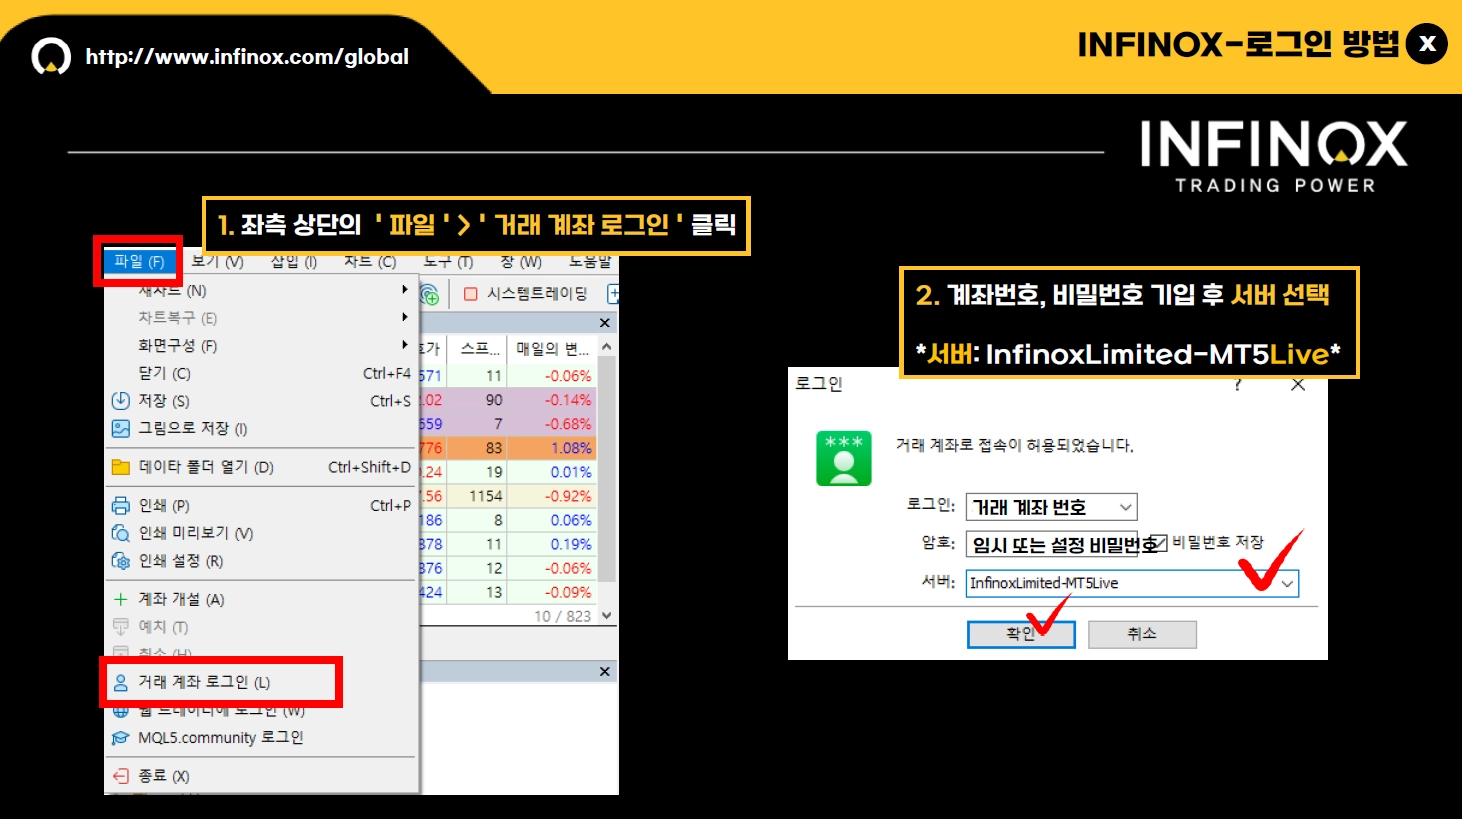Open the 보기 (V) menu

217,262
